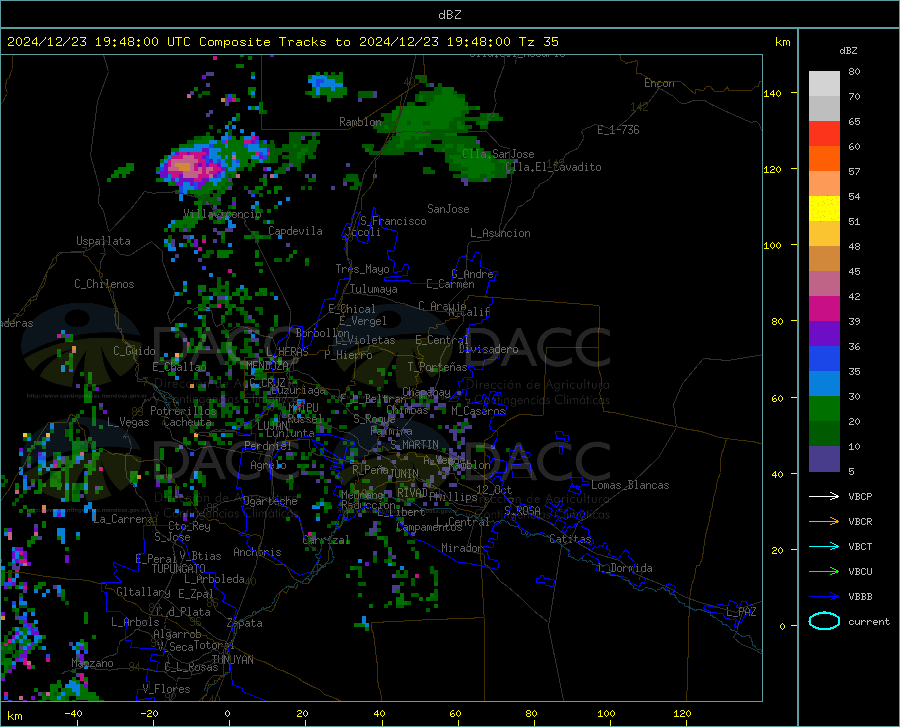Click the Uspallata label on the map
Screen dimensions: 900x727
tap(103, 241)
